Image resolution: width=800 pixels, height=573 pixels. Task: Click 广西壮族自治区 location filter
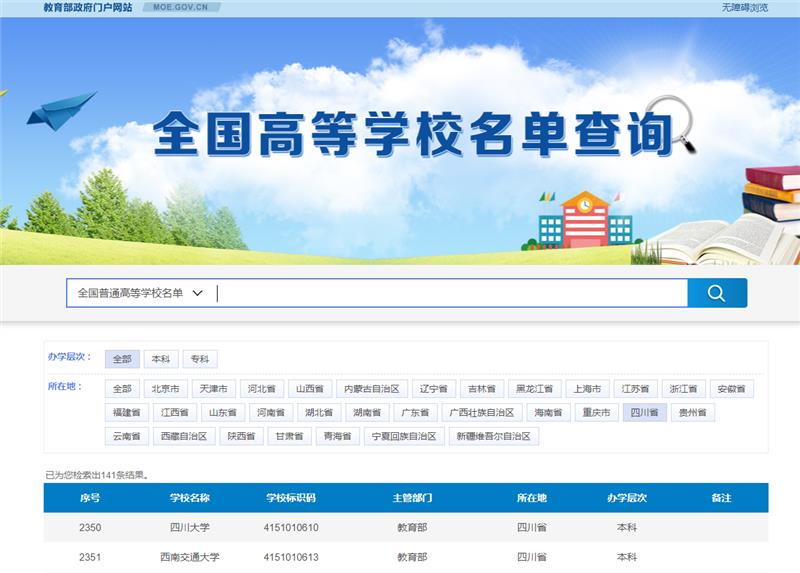point(482,412)
